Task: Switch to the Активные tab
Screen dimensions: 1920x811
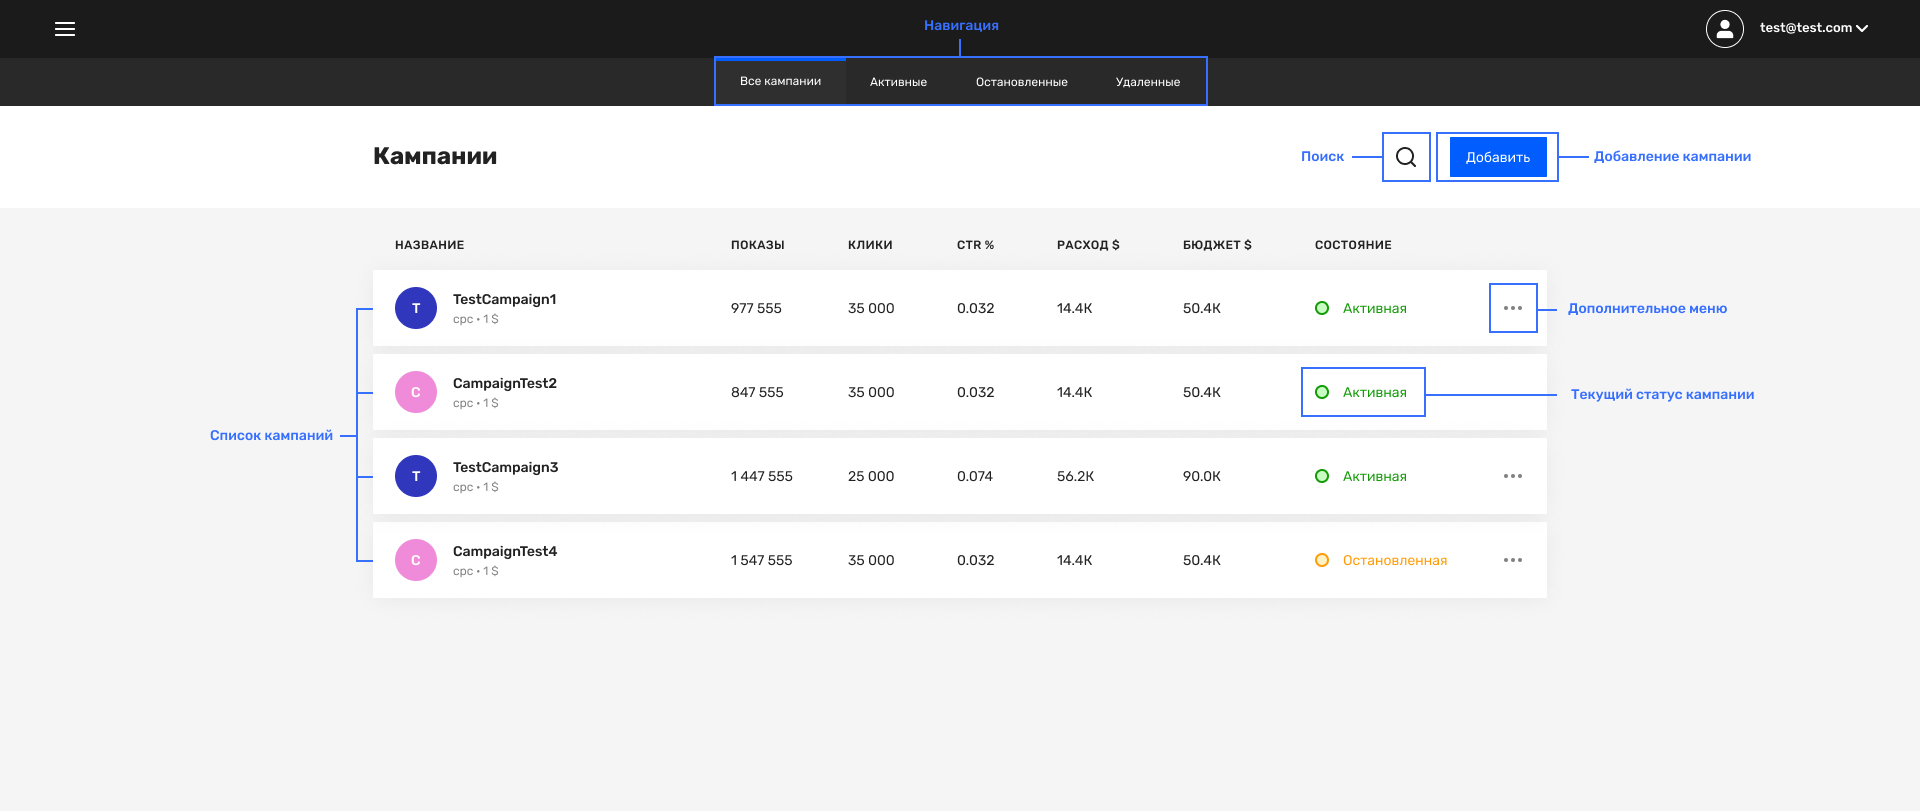Action: tap(898, 82)
